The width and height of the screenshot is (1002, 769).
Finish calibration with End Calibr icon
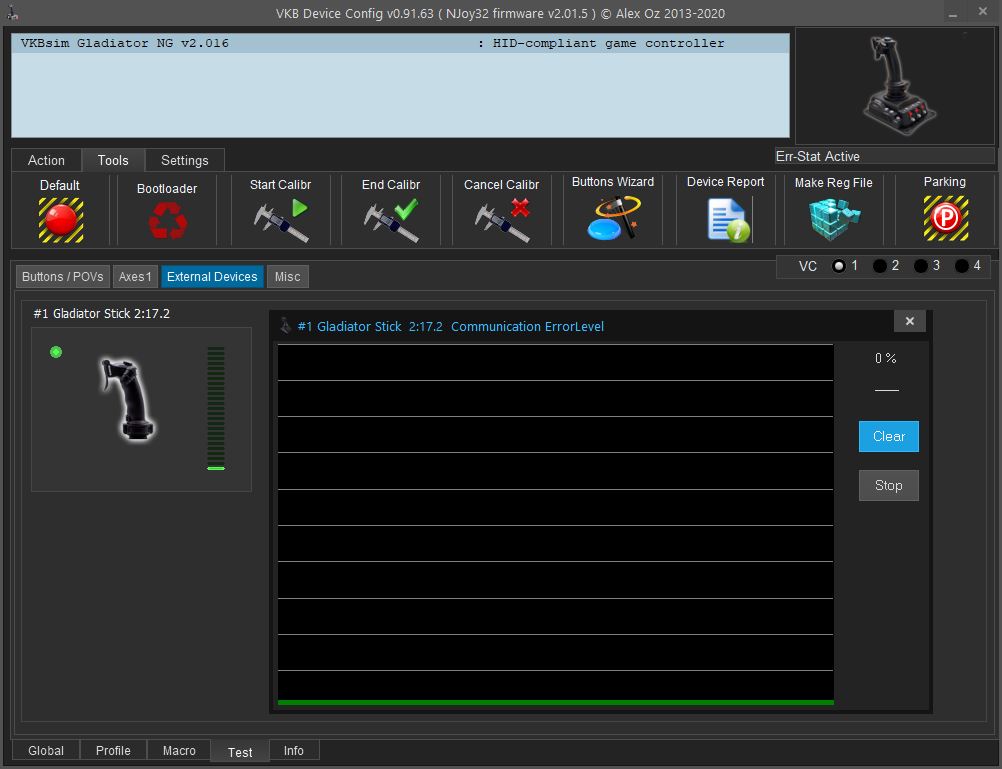[x=391, y=221]
